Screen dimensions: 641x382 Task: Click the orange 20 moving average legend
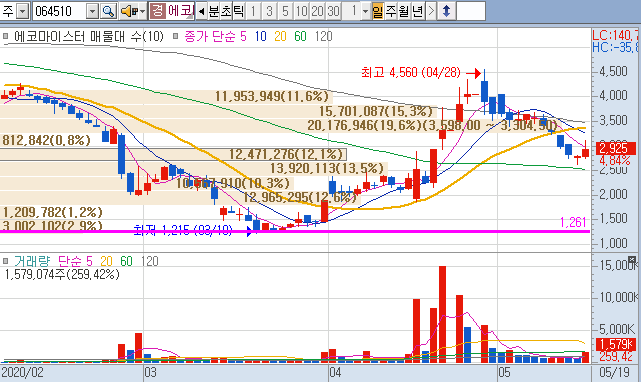pos(280,36)
